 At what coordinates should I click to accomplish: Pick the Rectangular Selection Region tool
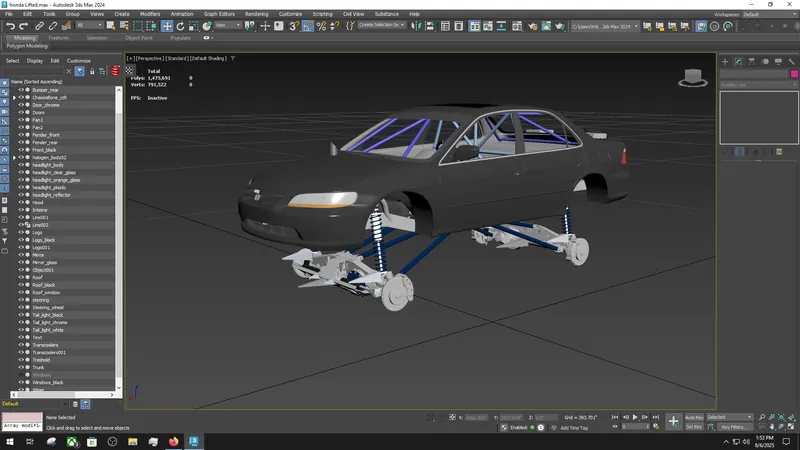(138, 26)
